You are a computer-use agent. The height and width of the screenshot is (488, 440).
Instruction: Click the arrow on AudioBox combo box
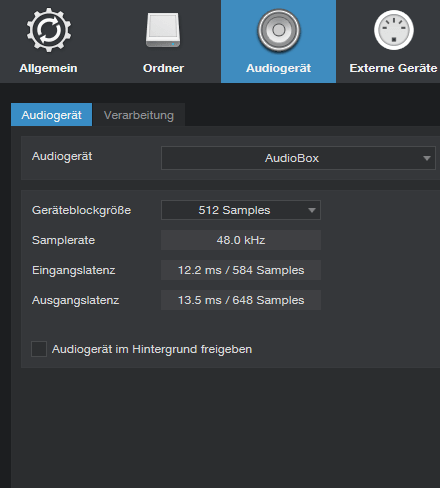point(426,158)
